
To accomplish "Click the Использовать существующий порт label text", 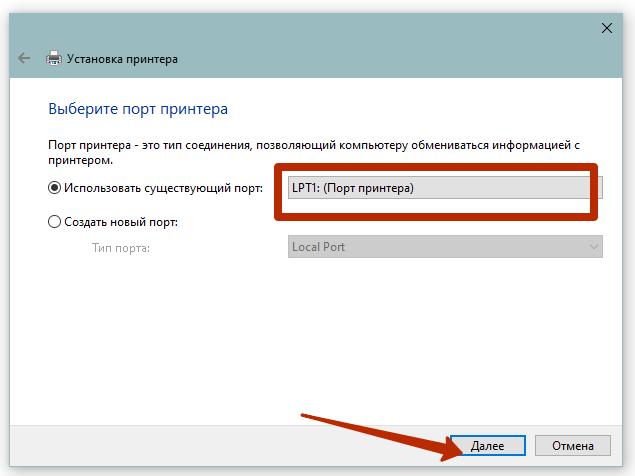I will point(163,187).
